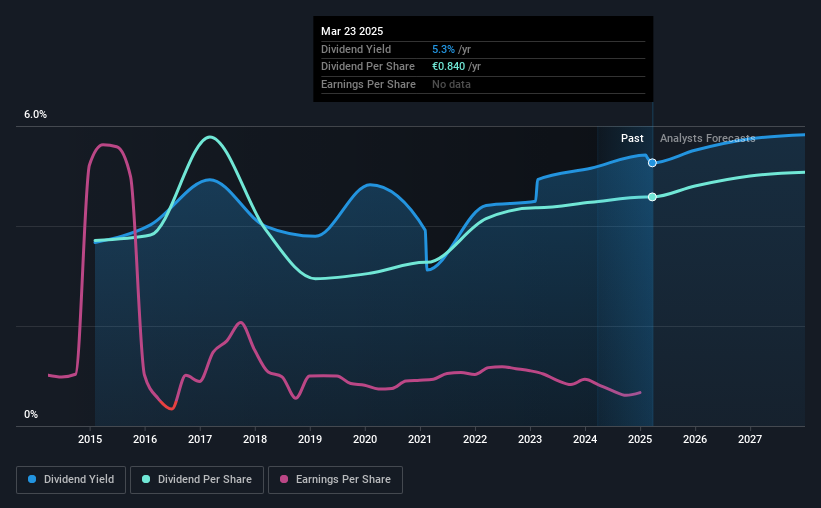
Task: Click the €0.840 Dividend Per Share tooltip value
Action: [x=448, y=67]
